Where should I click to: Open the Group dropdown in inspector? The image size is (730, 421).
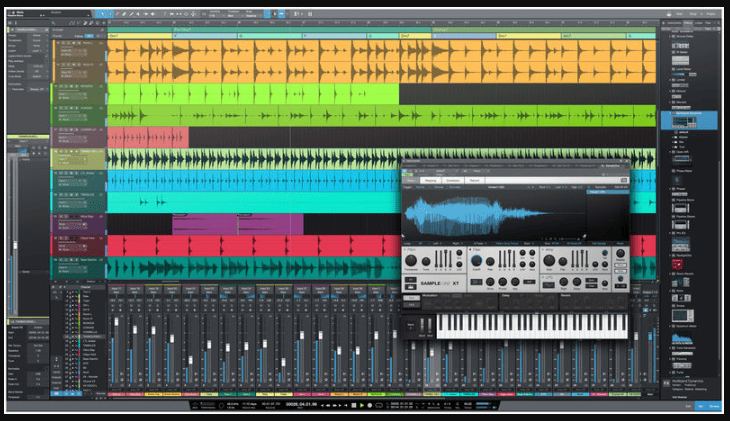pos(38,46)
